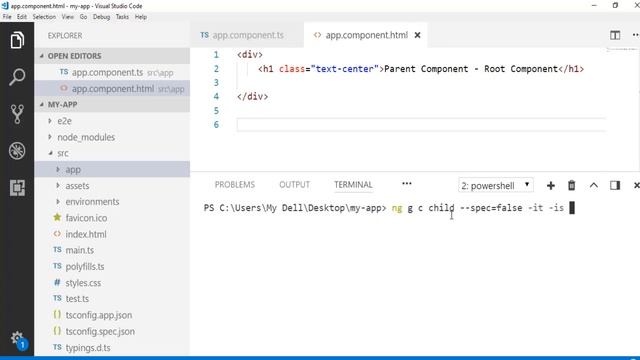Click the braces icon of tsconfig.app.json

click(57, 315)
